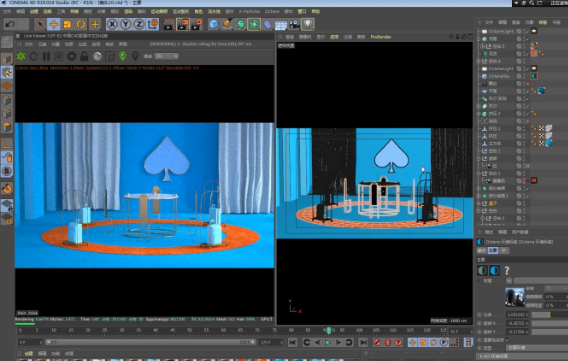Switch to Polygons mode in left sidebar
The image size is (568, 361).
click(7, 127)
